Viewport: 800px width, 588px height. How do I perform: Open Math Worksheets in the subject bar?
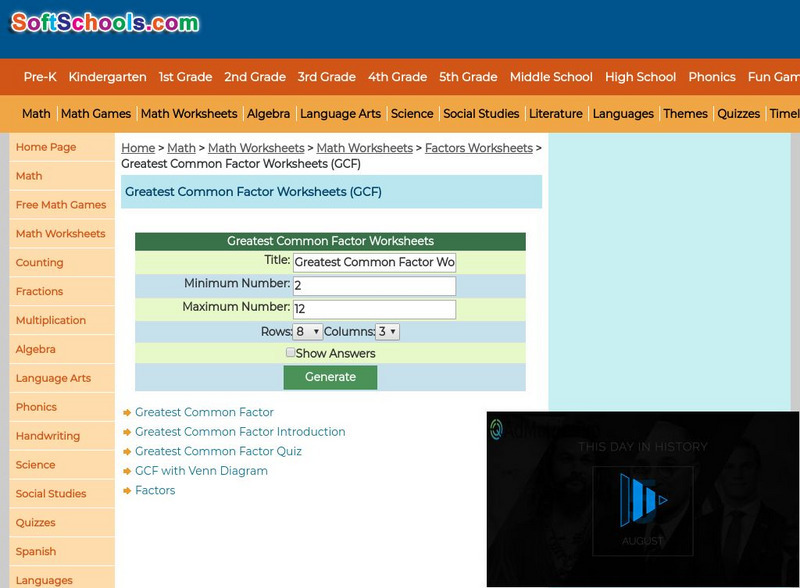click(x=189, y=114)
